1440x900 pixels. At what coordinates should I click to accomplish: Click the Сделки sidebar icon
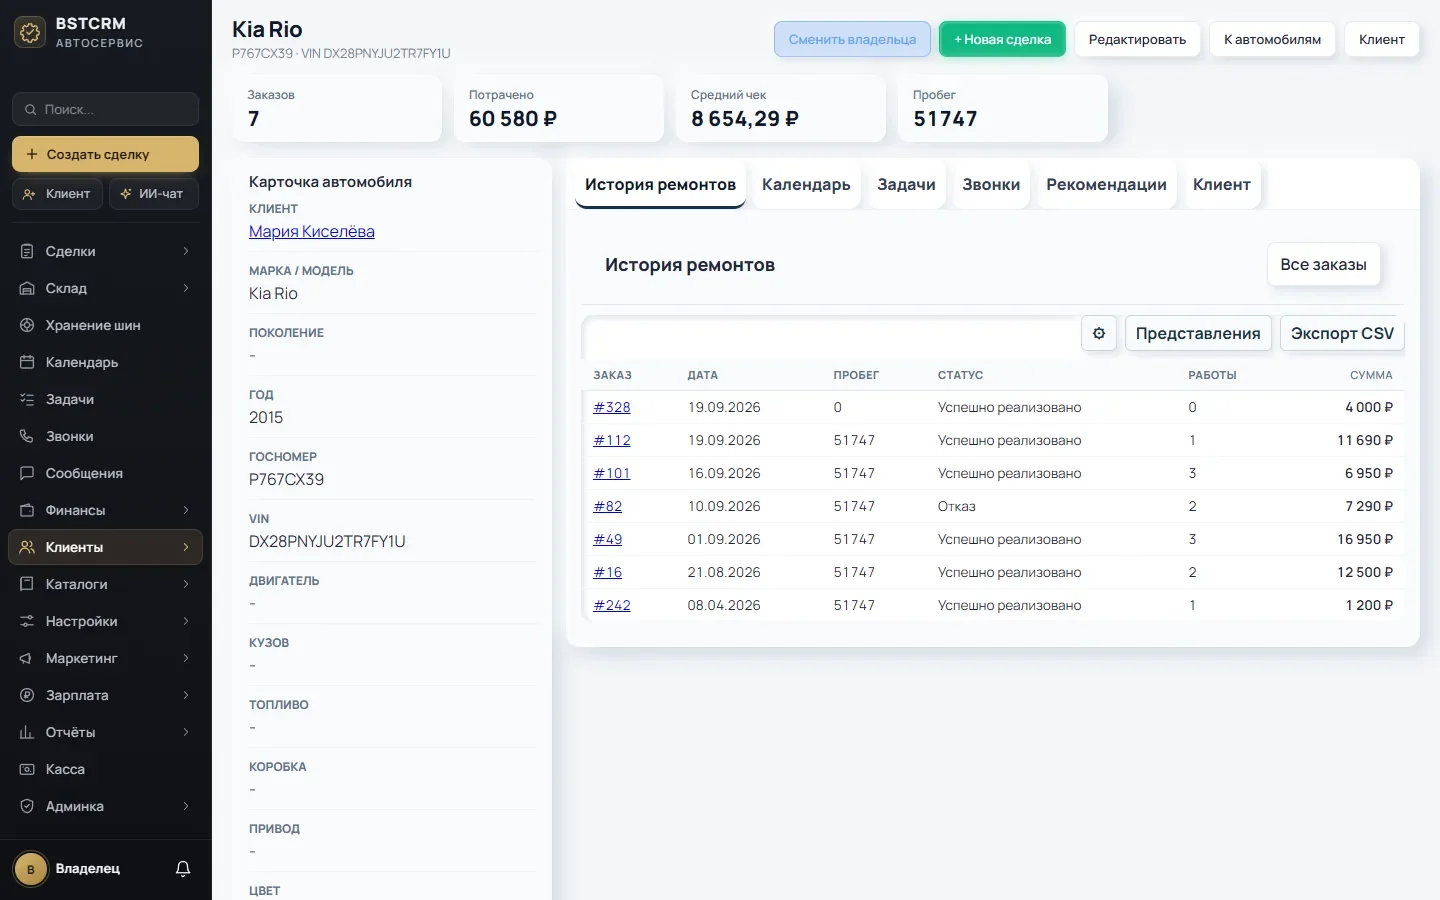(x=27, y=251)
